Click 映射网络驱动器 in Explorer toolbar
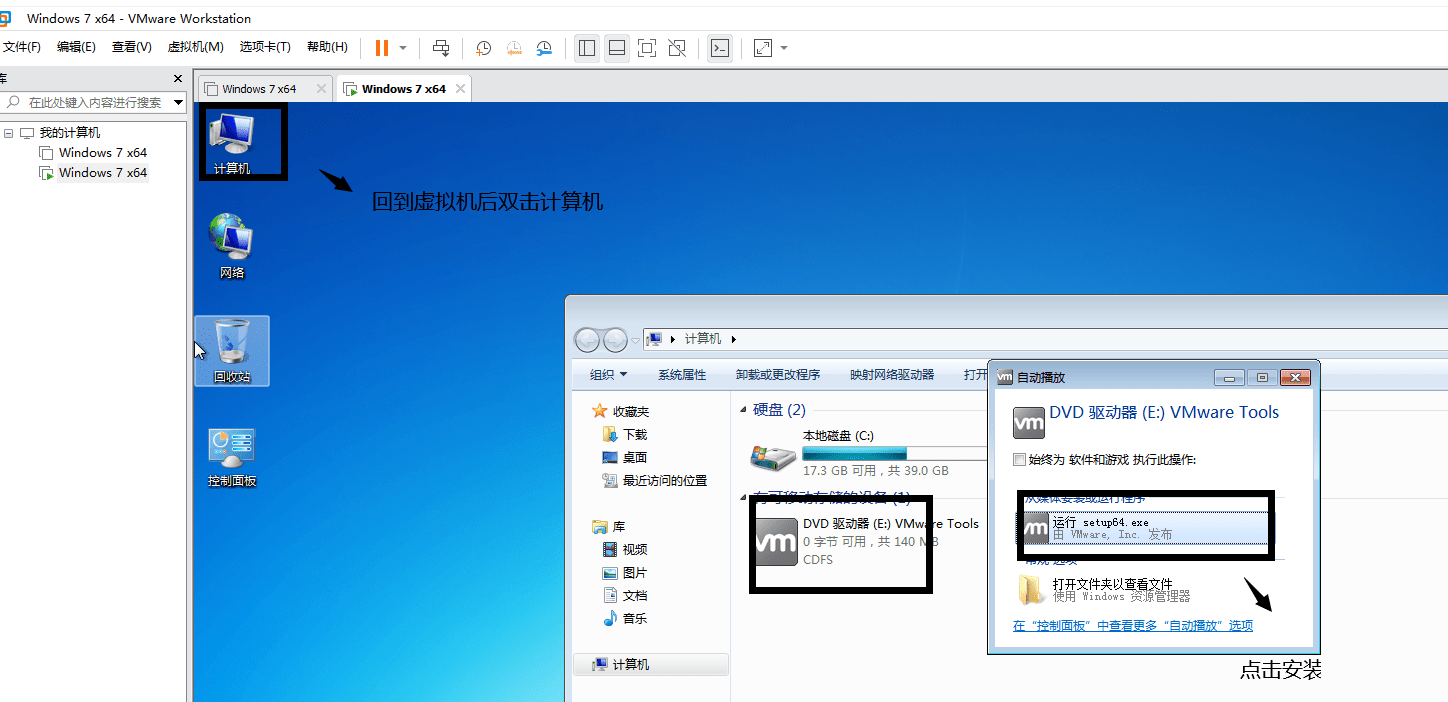The image size is (1448, 702). coord(892,375)
